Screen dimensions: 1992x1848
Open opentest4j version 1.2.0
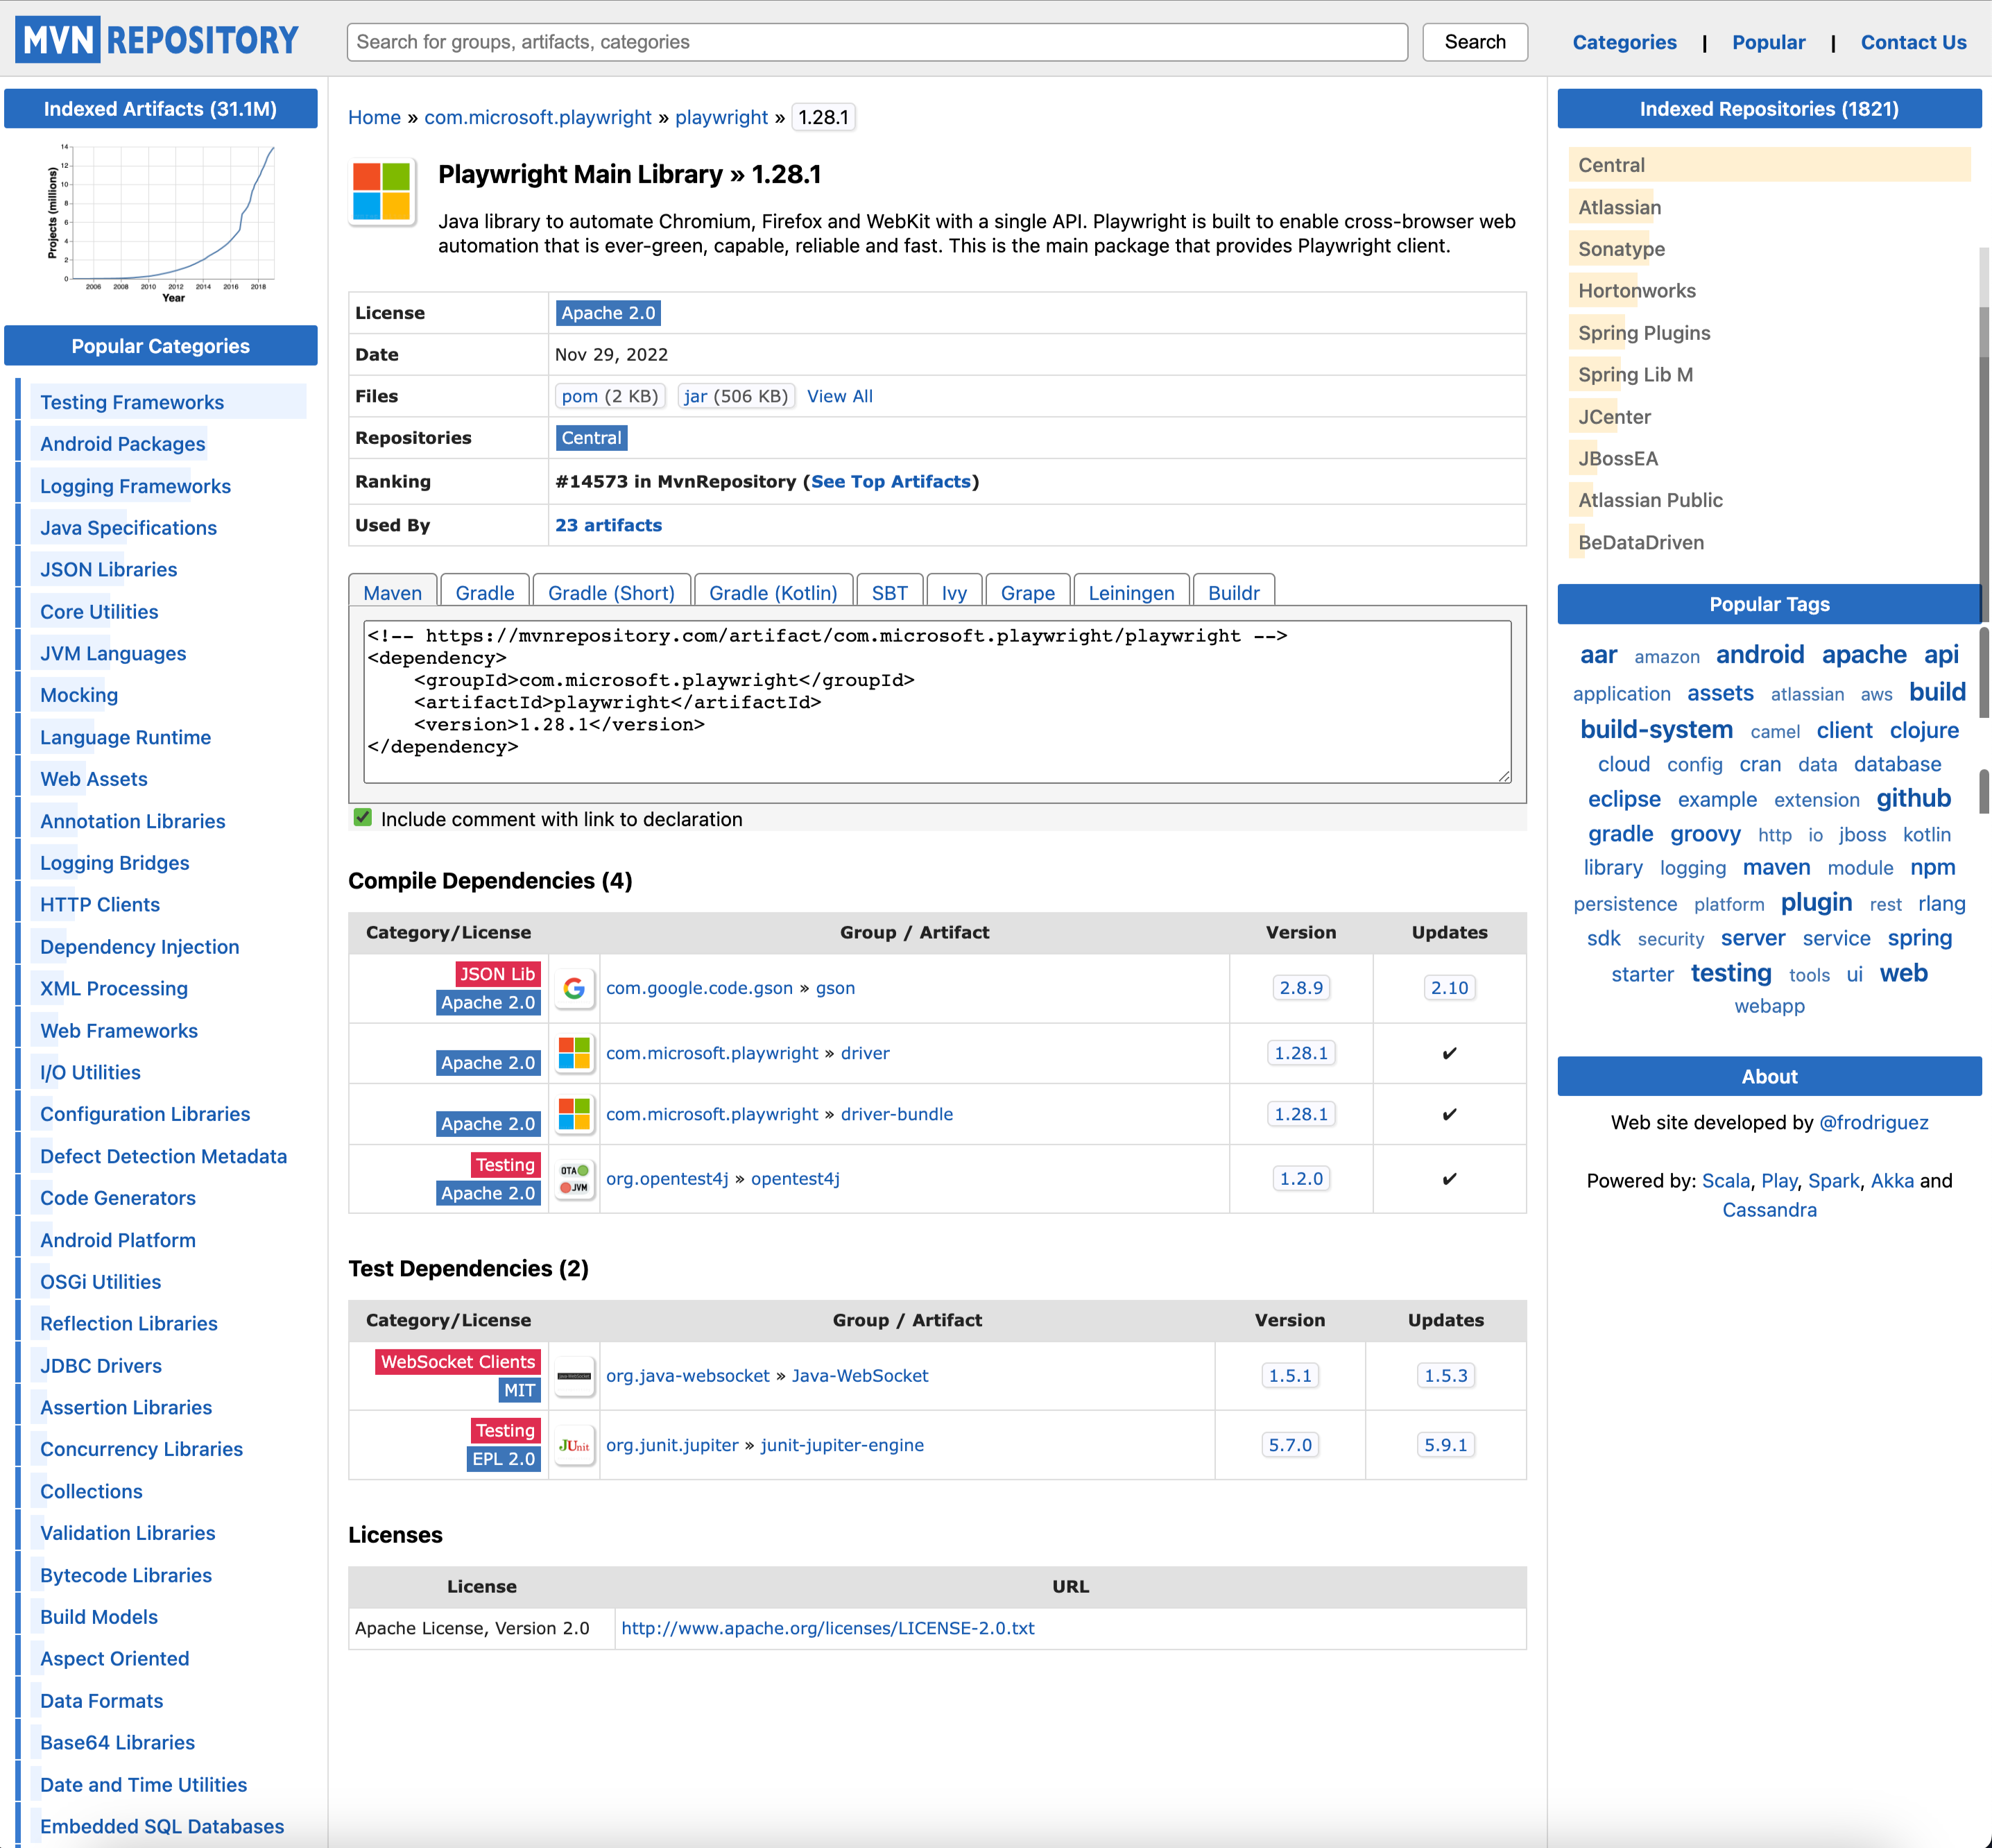pos(1301,1179)
